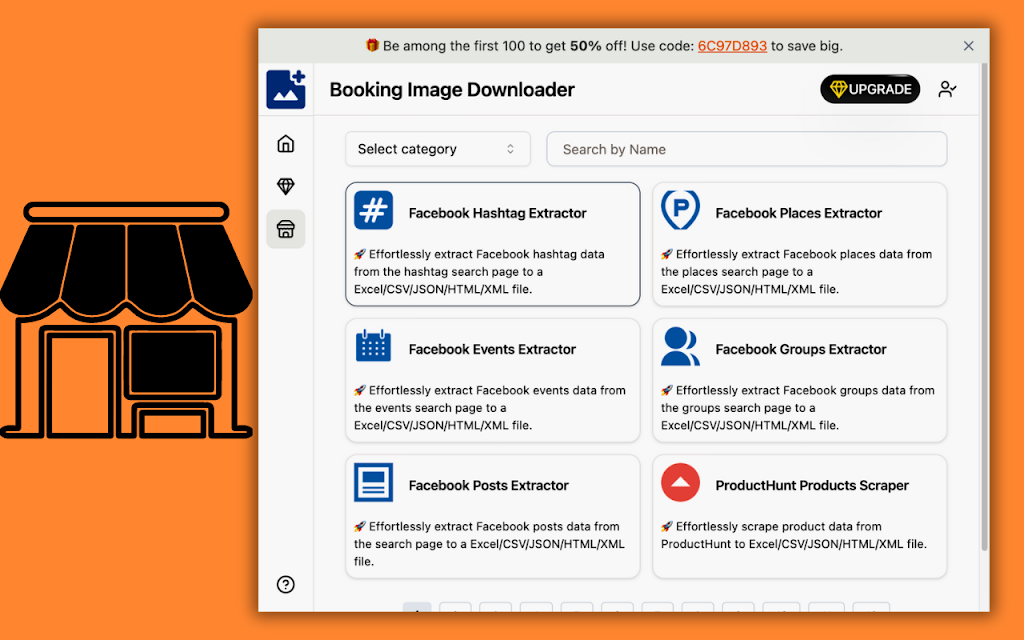Dismiss the promo banner with X
The image size is (1024, 640).
(x=968, y=46)
